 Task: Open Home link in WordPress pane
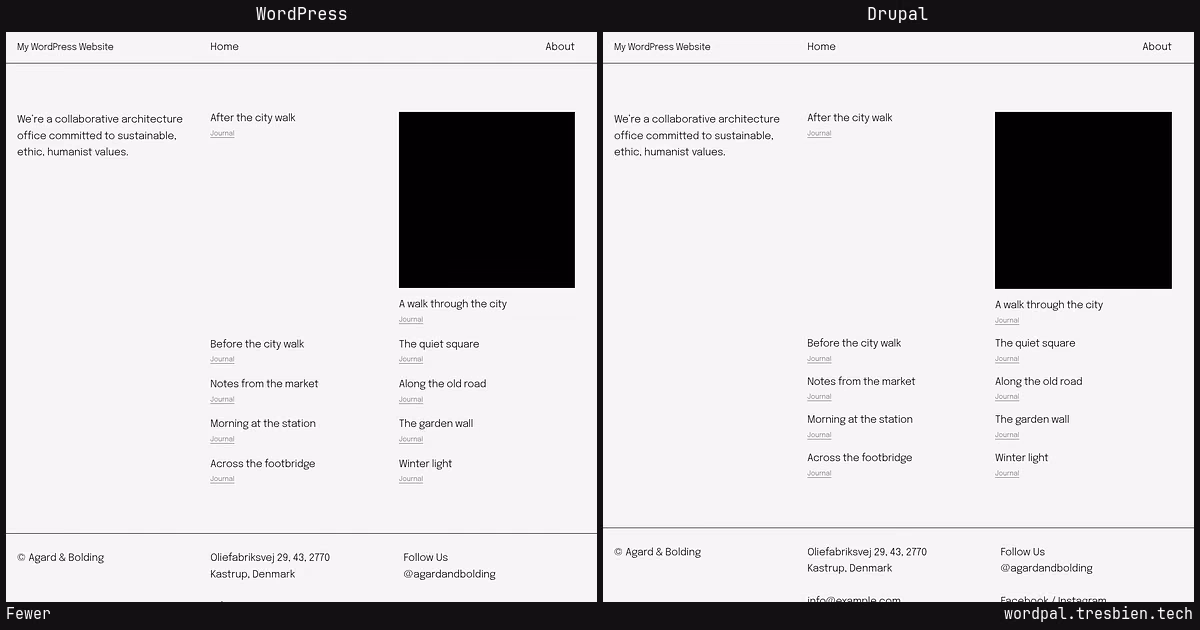coord(224,47)
